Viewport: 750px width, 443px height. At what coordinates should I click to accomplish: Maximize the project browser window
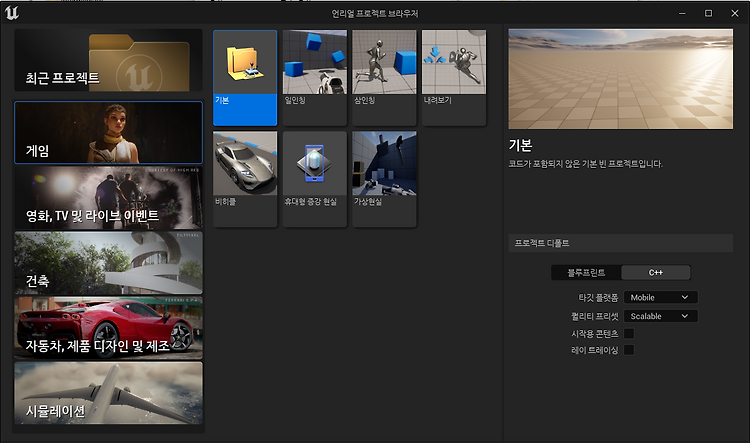pos(708,13)
